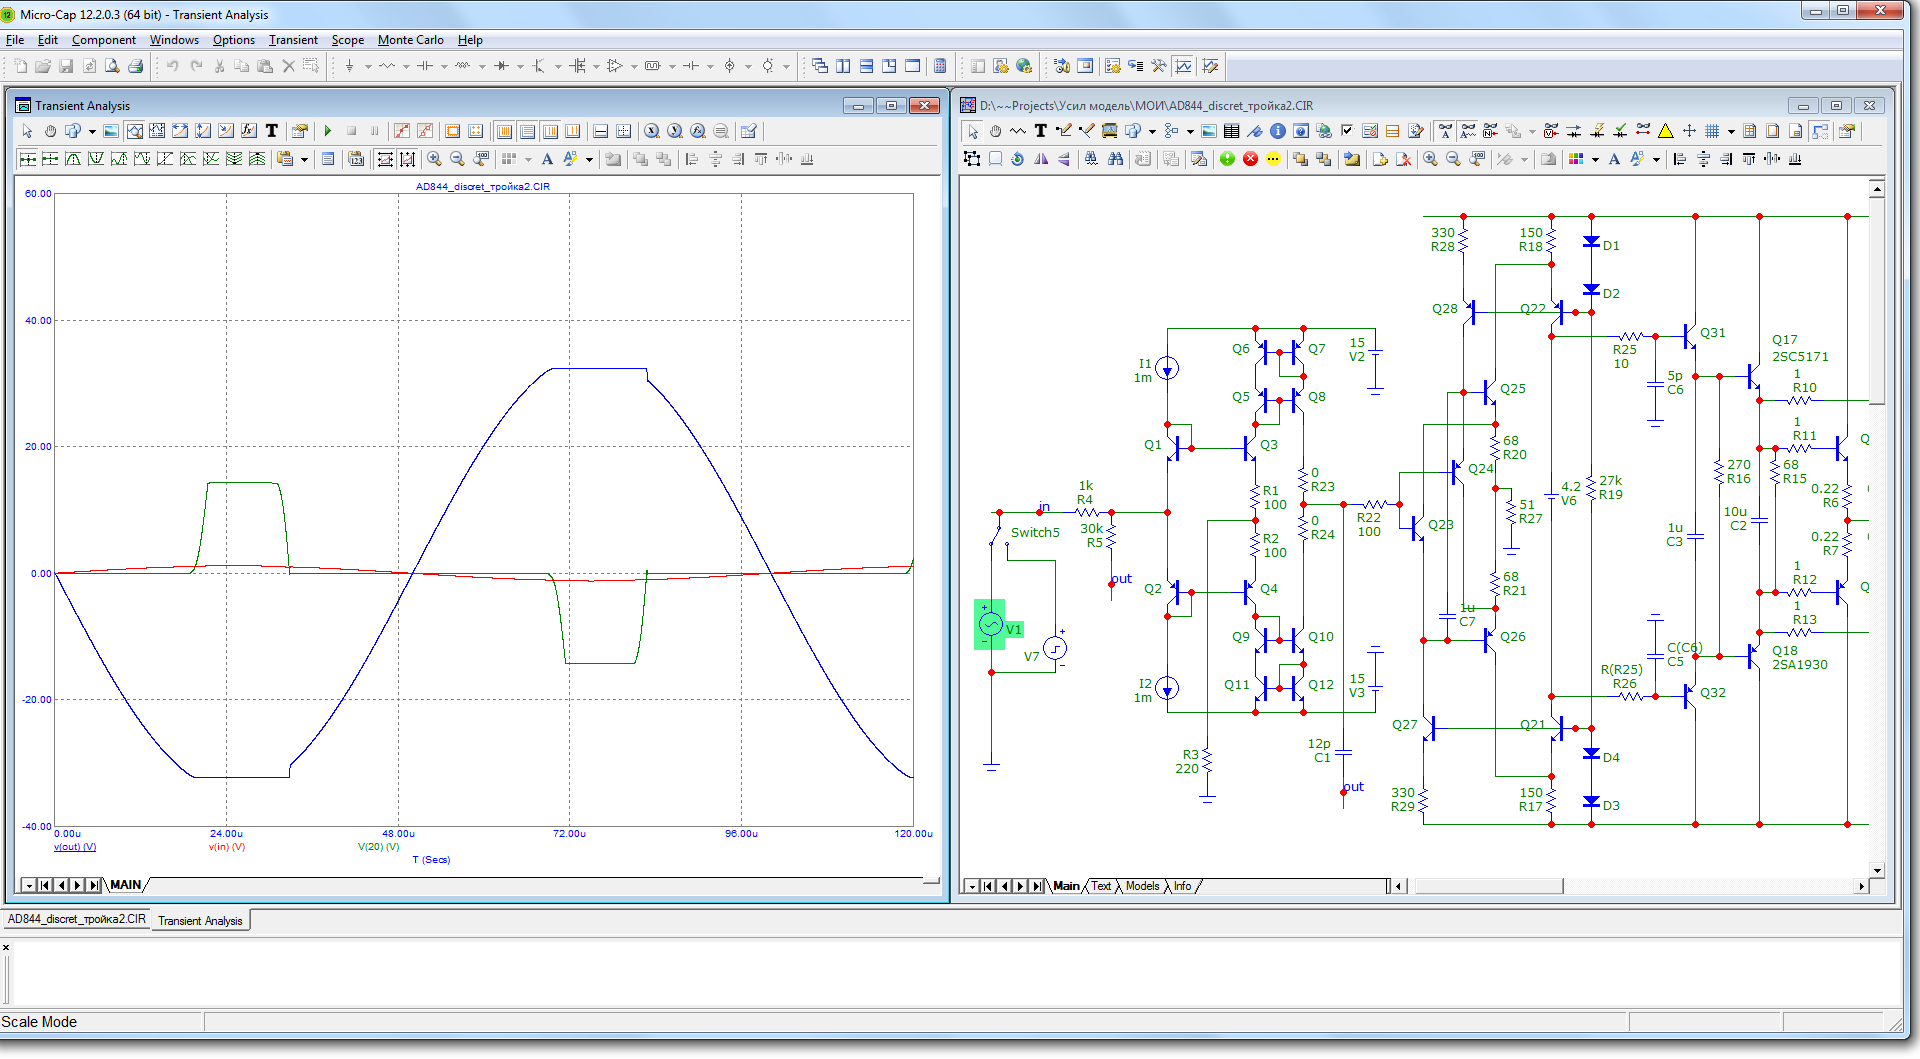Click the red stop-sign icon in schematic toolbar
This screenshot has height=1059, width=1920.
pos(1250,159)
